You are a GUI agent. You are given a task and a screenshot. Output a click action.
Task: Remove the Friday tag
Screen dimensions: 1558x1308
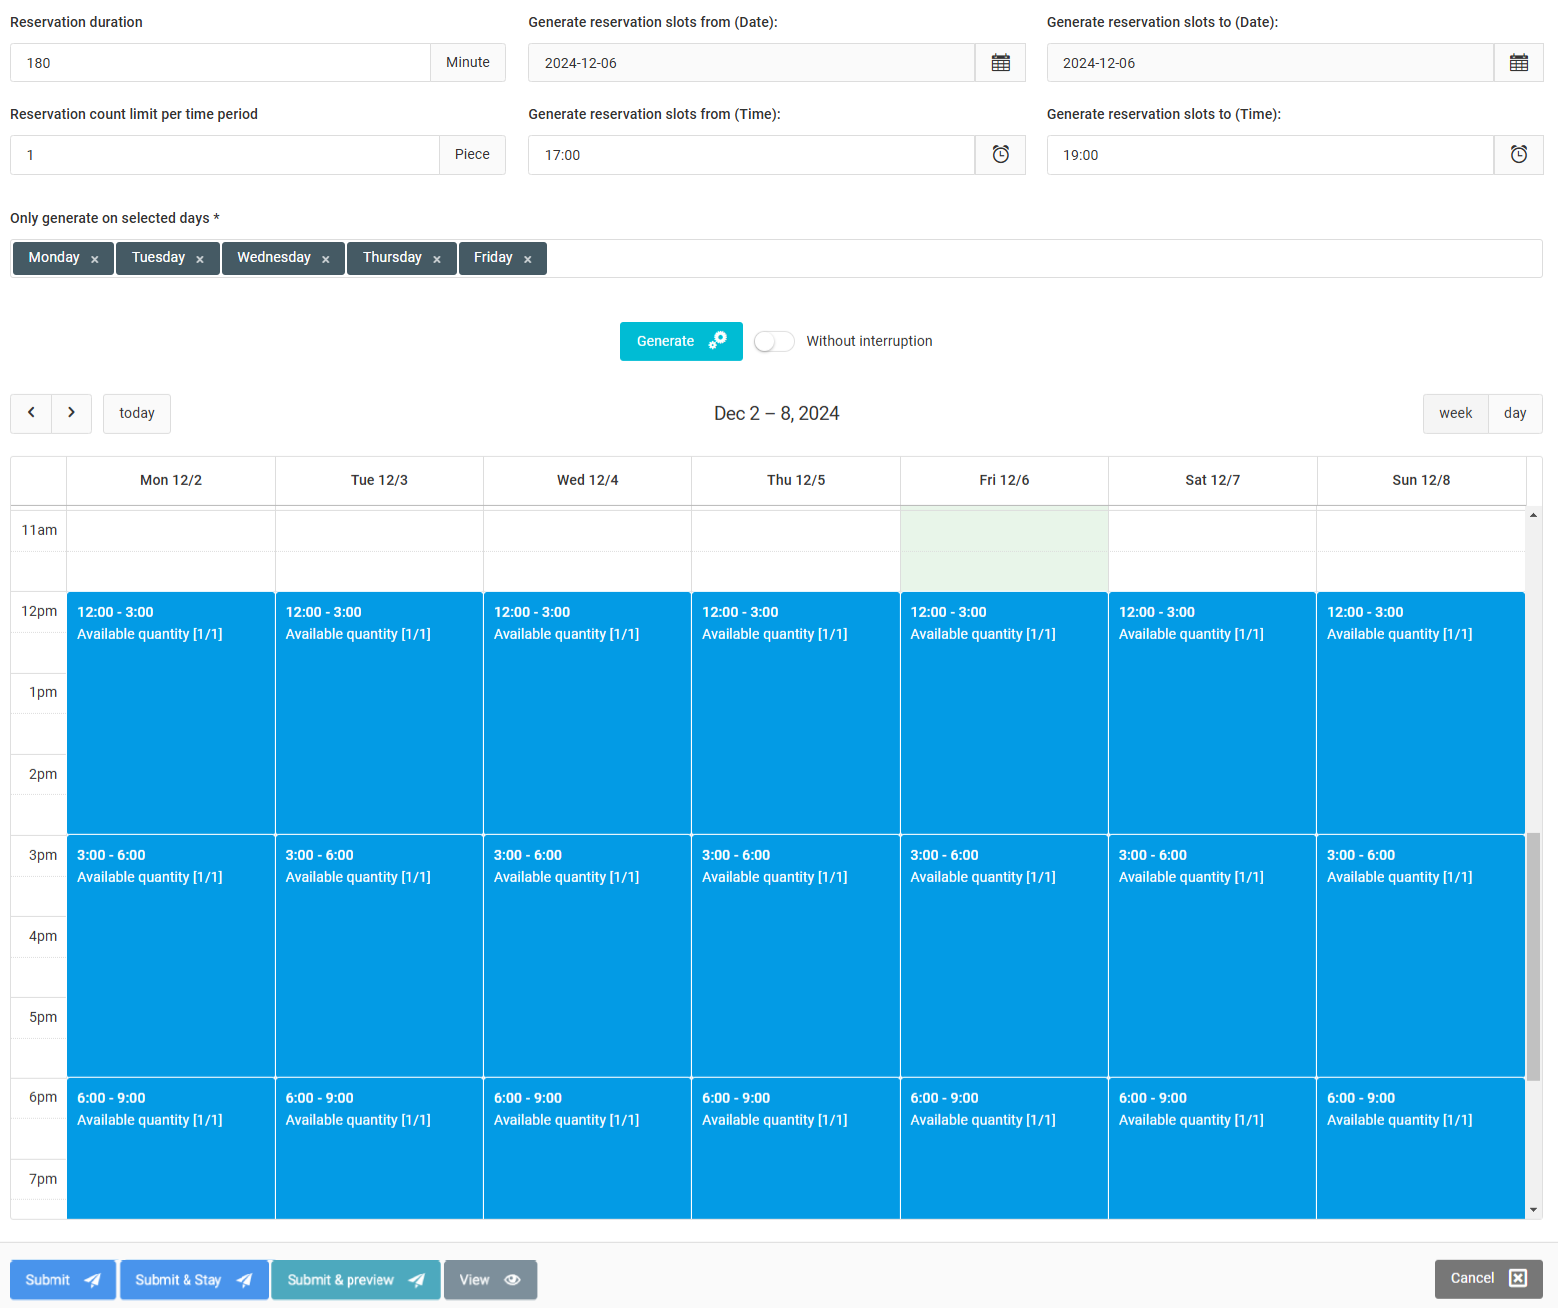528,259
